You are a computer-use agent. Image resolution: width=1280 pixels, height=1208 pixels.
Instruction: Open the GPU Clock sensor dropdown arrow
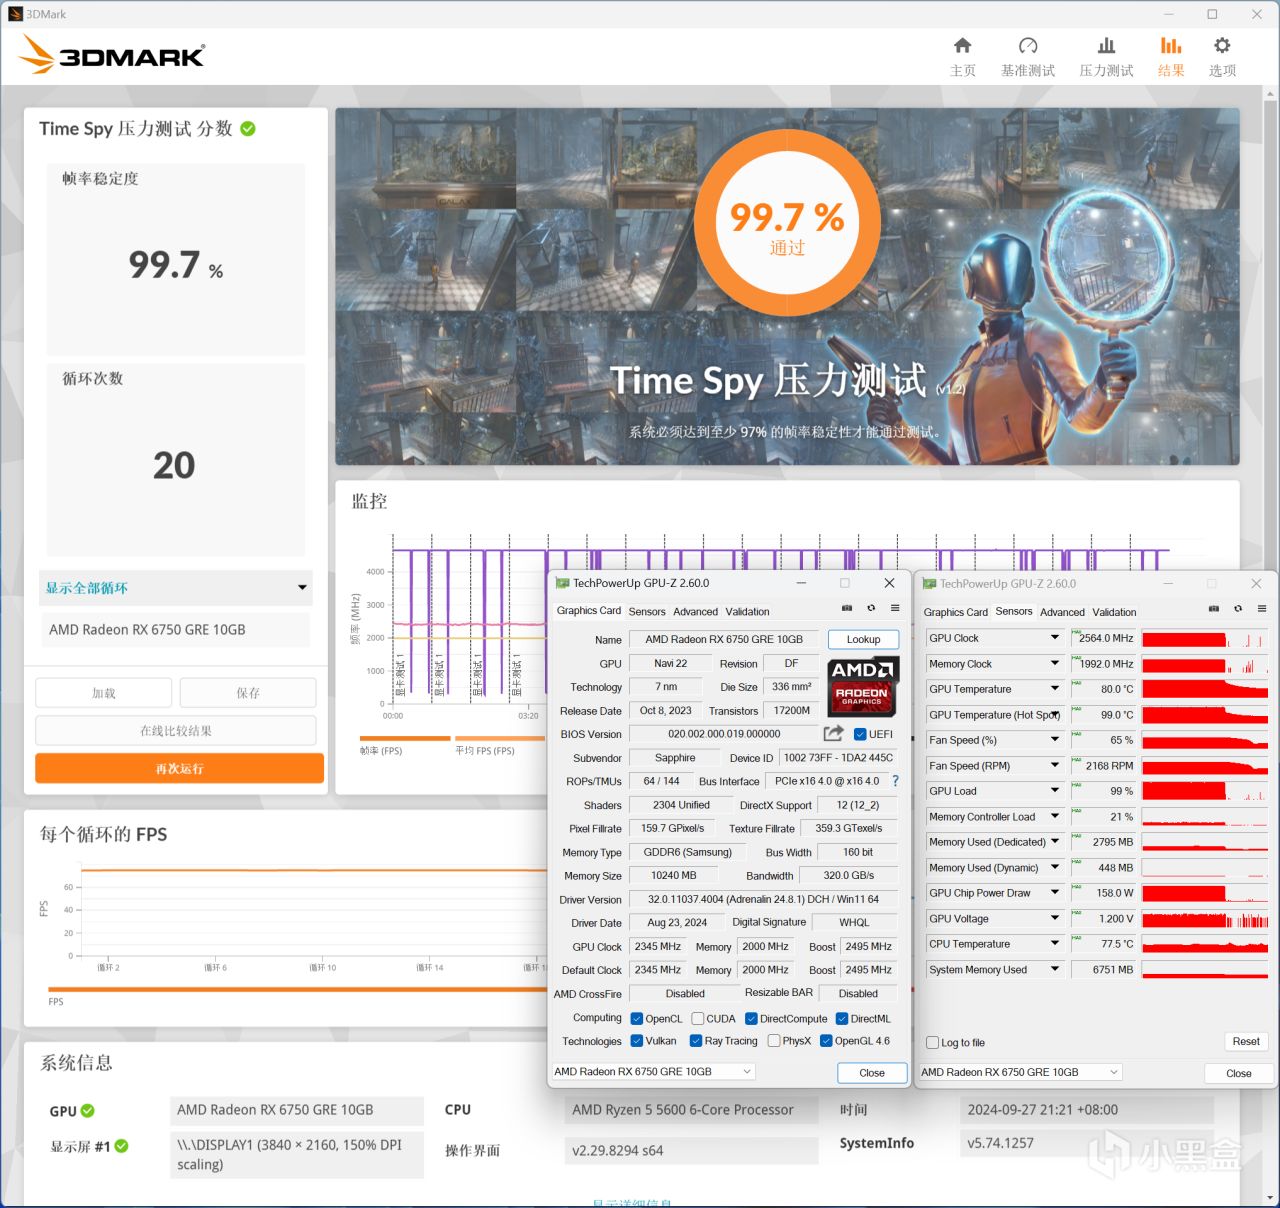1054,638
